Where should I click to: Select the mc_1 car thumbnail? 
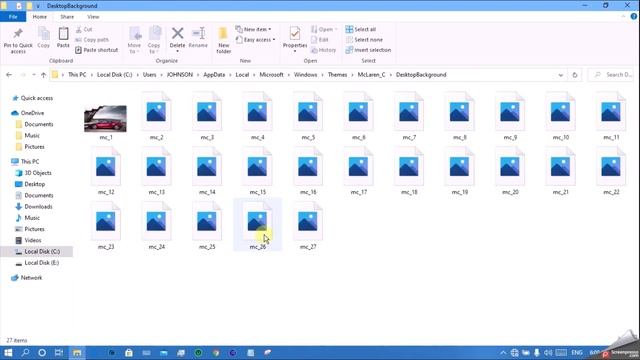(x=105, y=118)
